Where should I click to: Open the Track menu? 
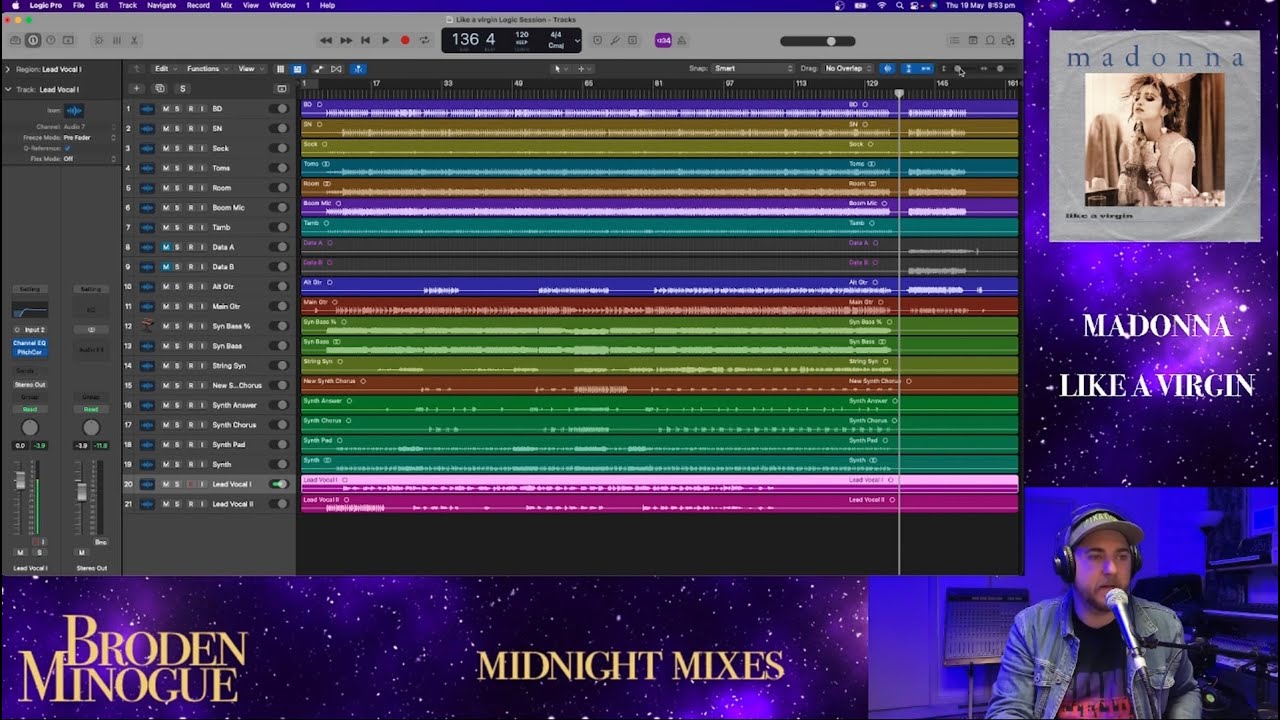coord(128,5)
